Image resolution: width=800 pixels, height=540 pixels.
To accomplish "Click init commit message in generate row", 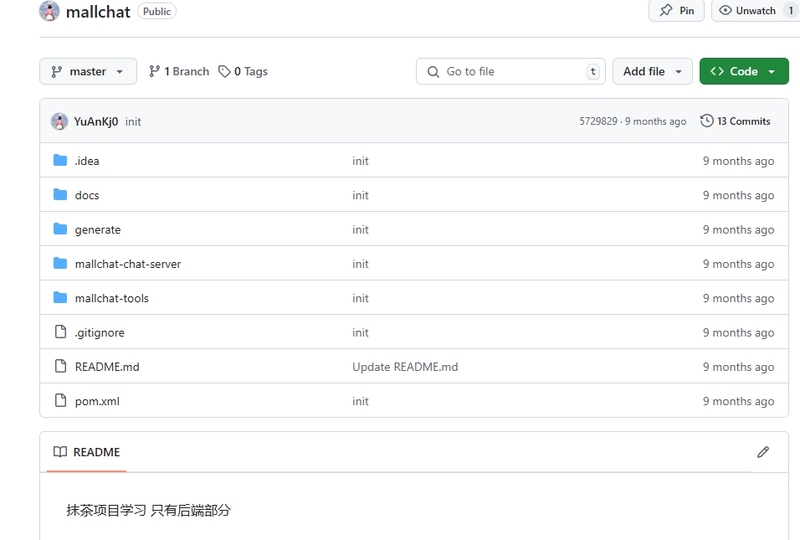I will 360,230.
